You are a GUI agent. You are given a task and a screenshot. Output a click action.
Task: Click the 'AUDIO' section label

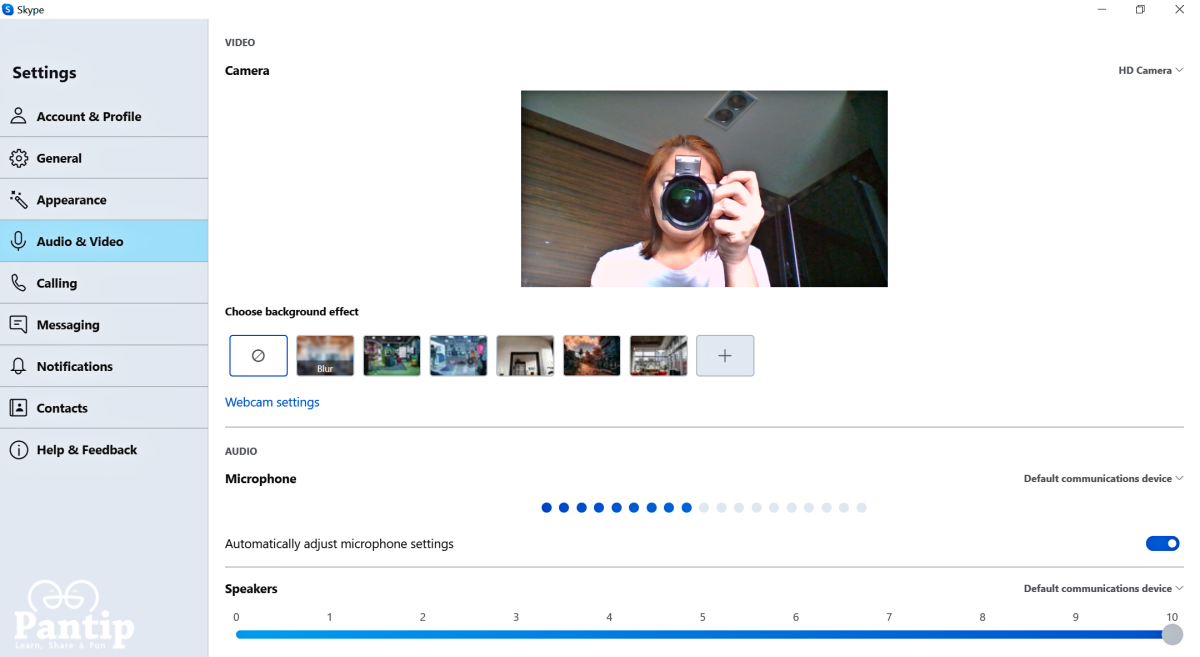(x=241, y=451)
